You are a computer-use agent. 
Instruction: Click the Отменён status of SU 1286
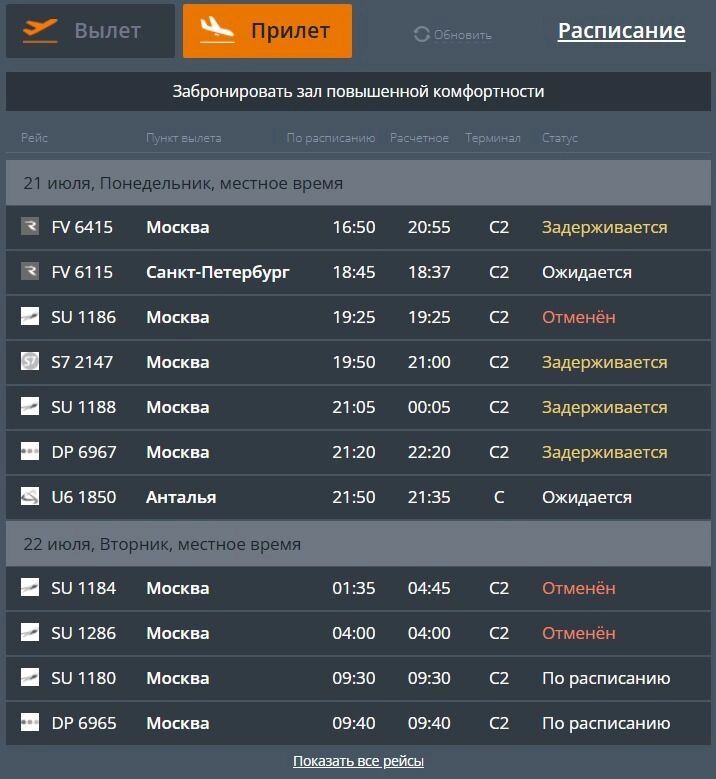coord(579,633)
